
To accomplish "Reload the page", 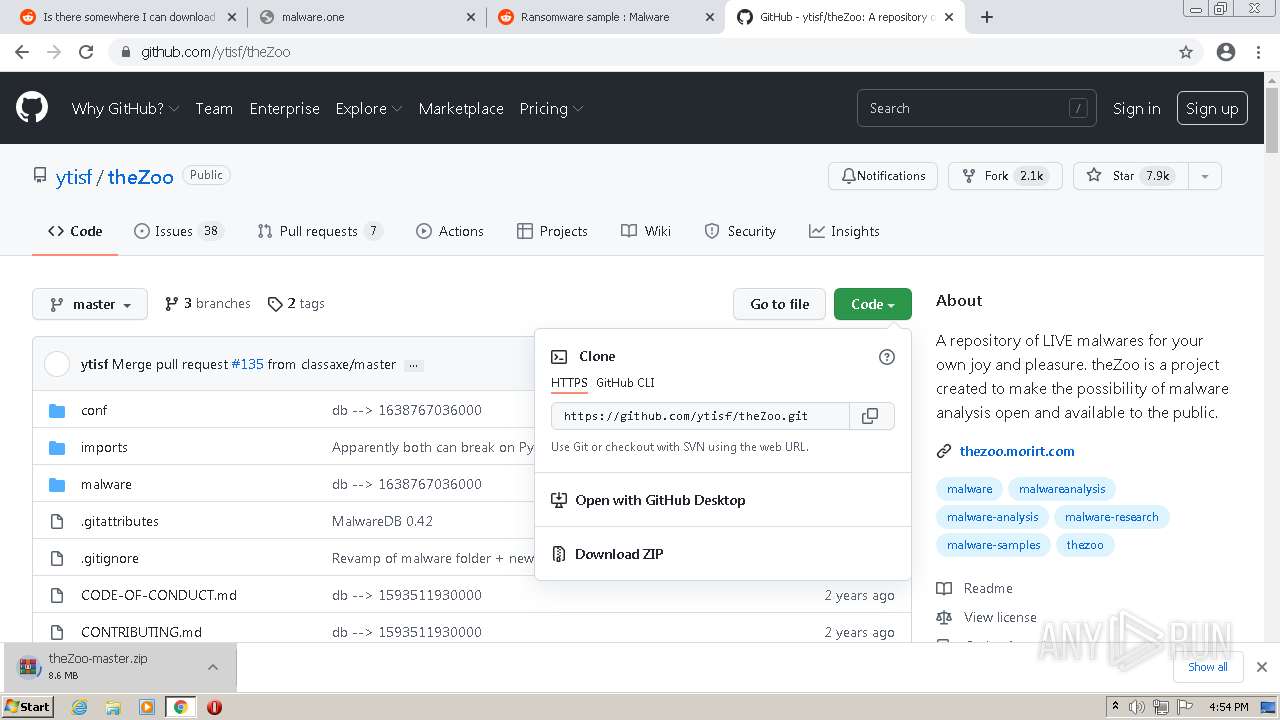I will coord(86,52).
